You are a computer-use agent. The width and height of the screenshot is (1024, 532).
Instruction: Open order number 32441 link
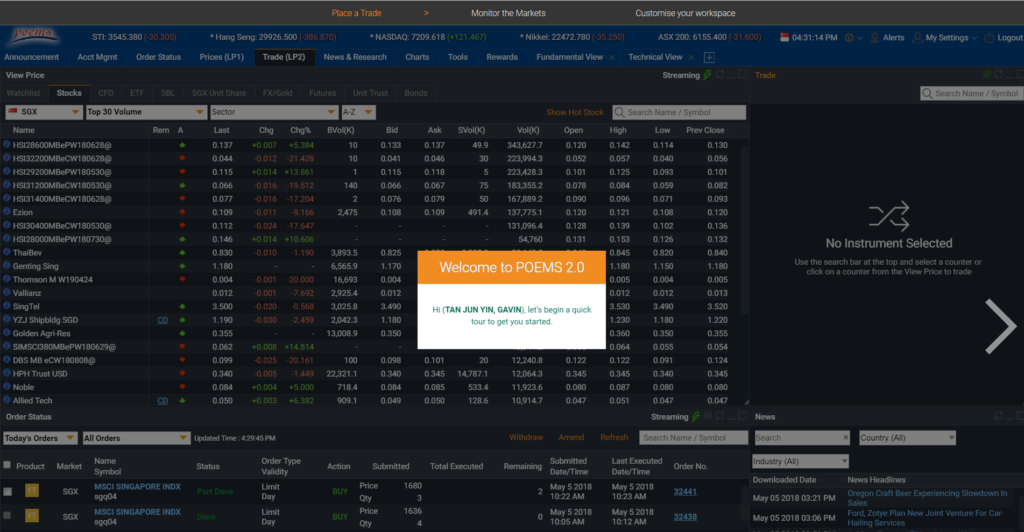(685, 492)
